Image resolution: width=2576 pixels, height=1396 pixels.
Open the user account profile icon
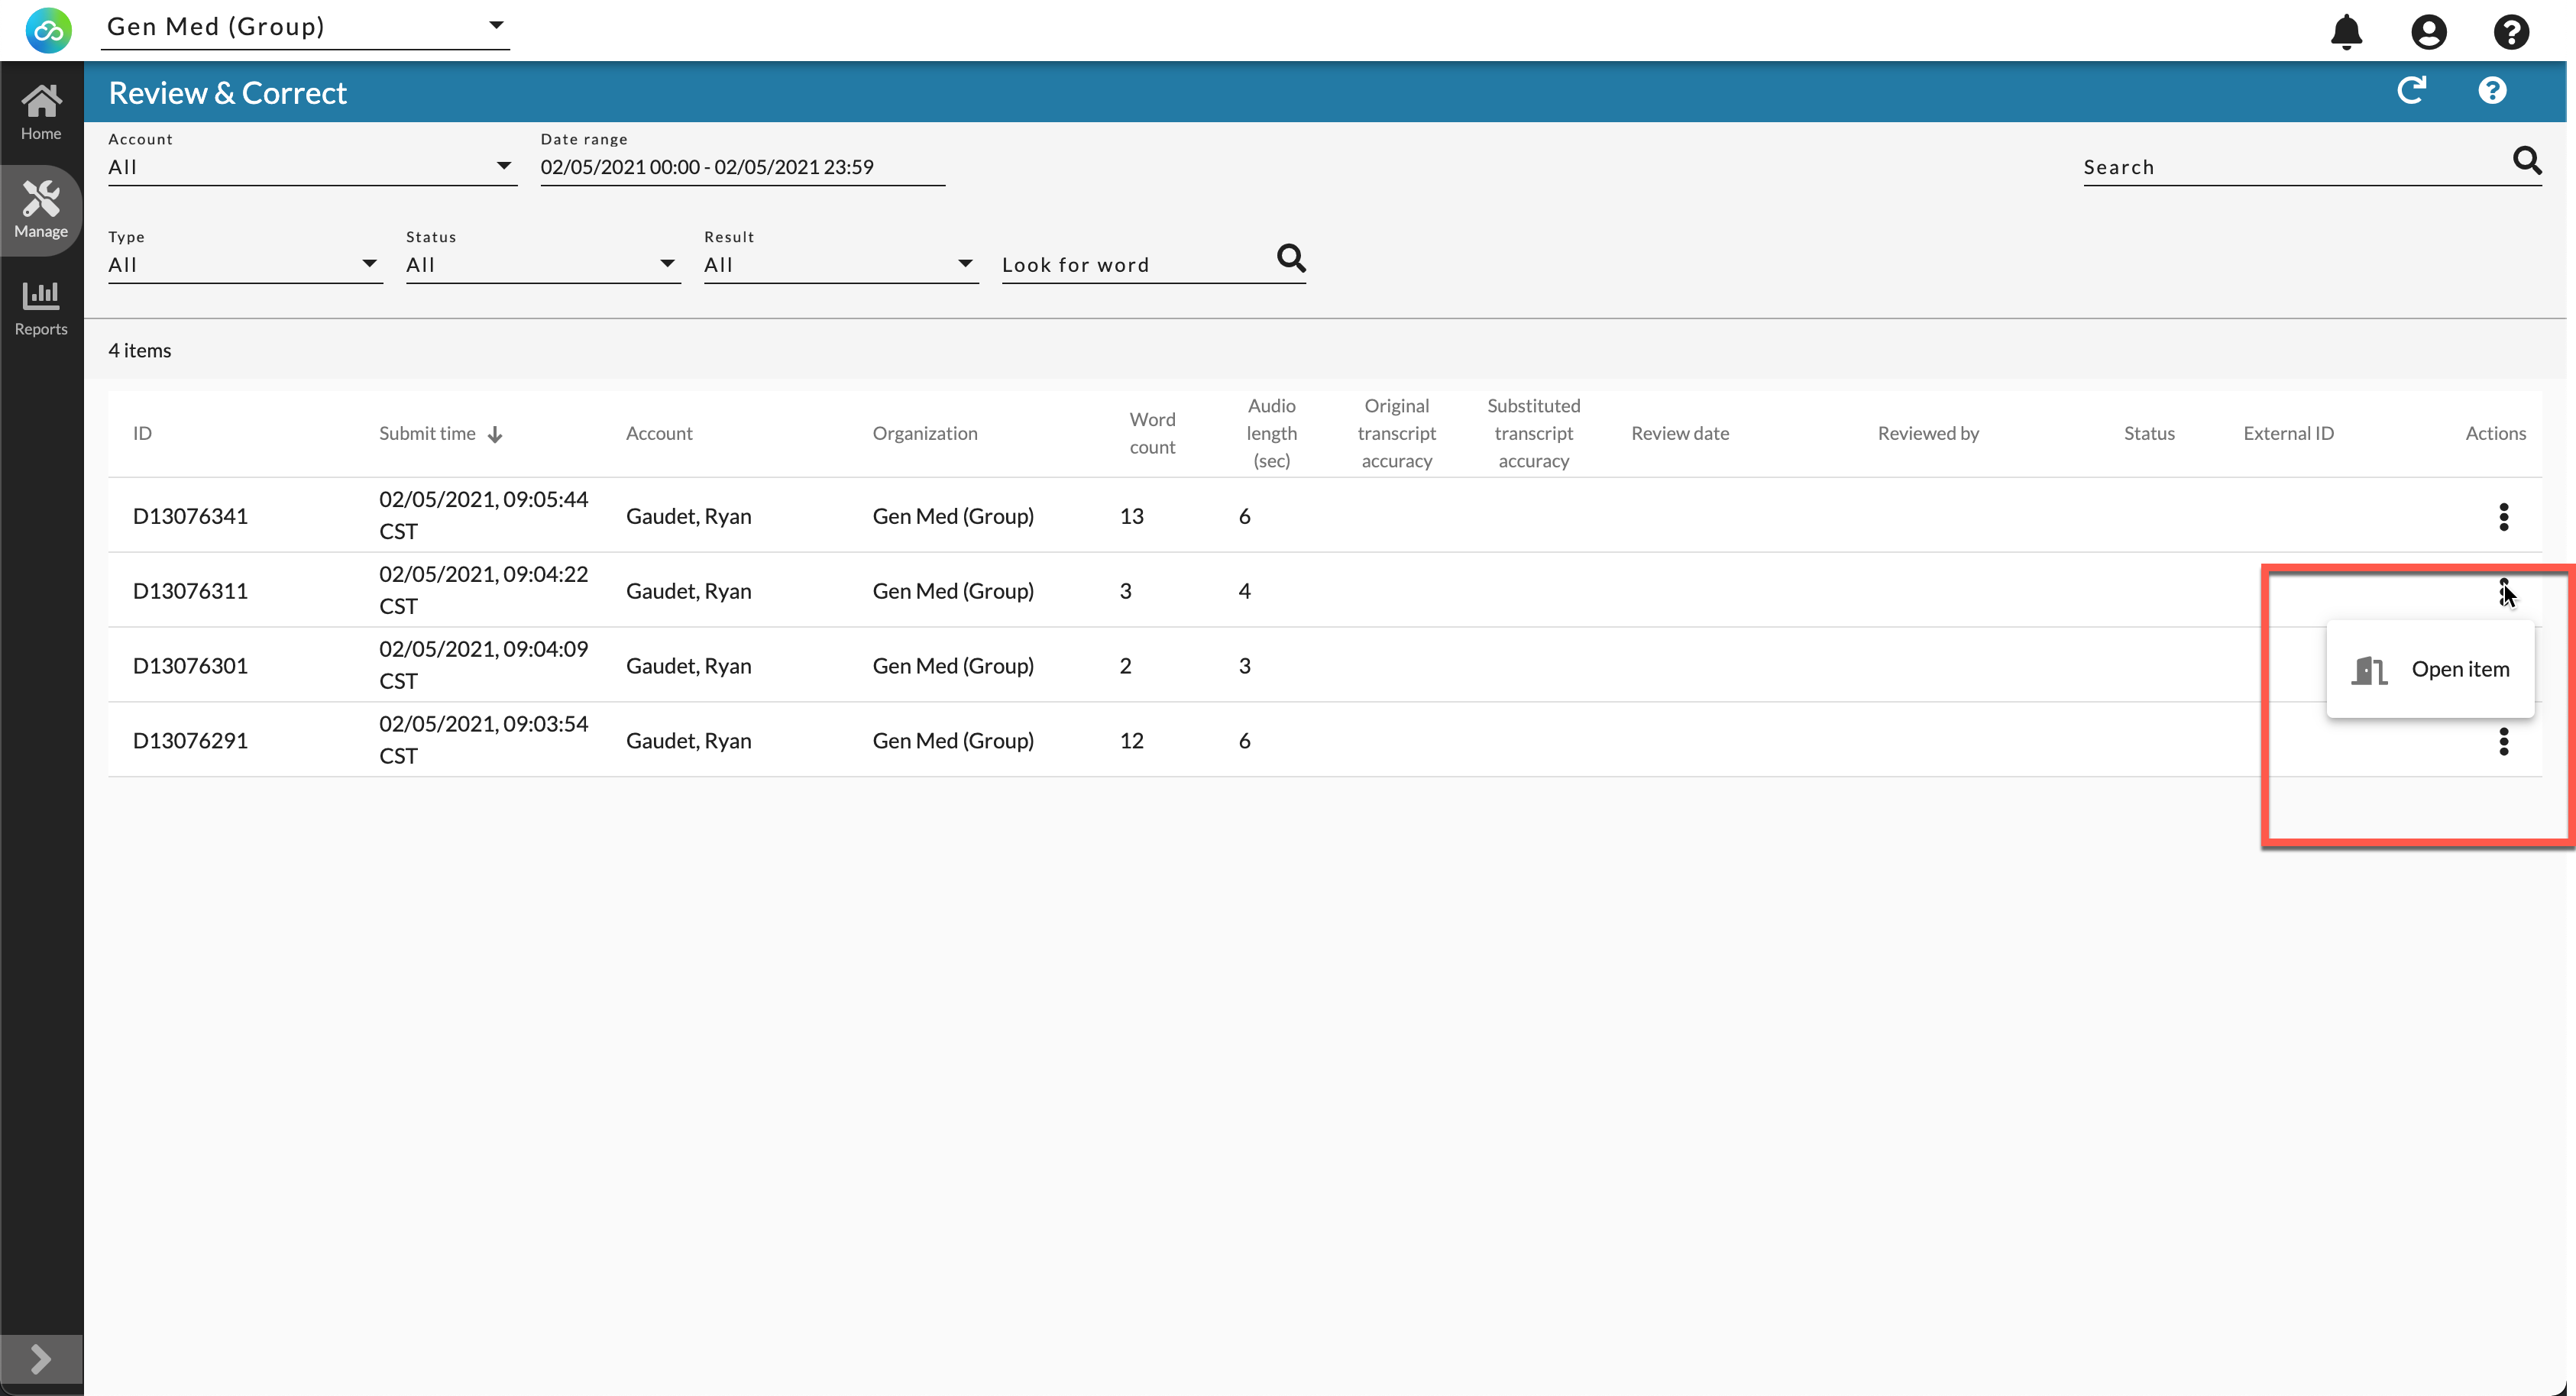coord(2428,32)
